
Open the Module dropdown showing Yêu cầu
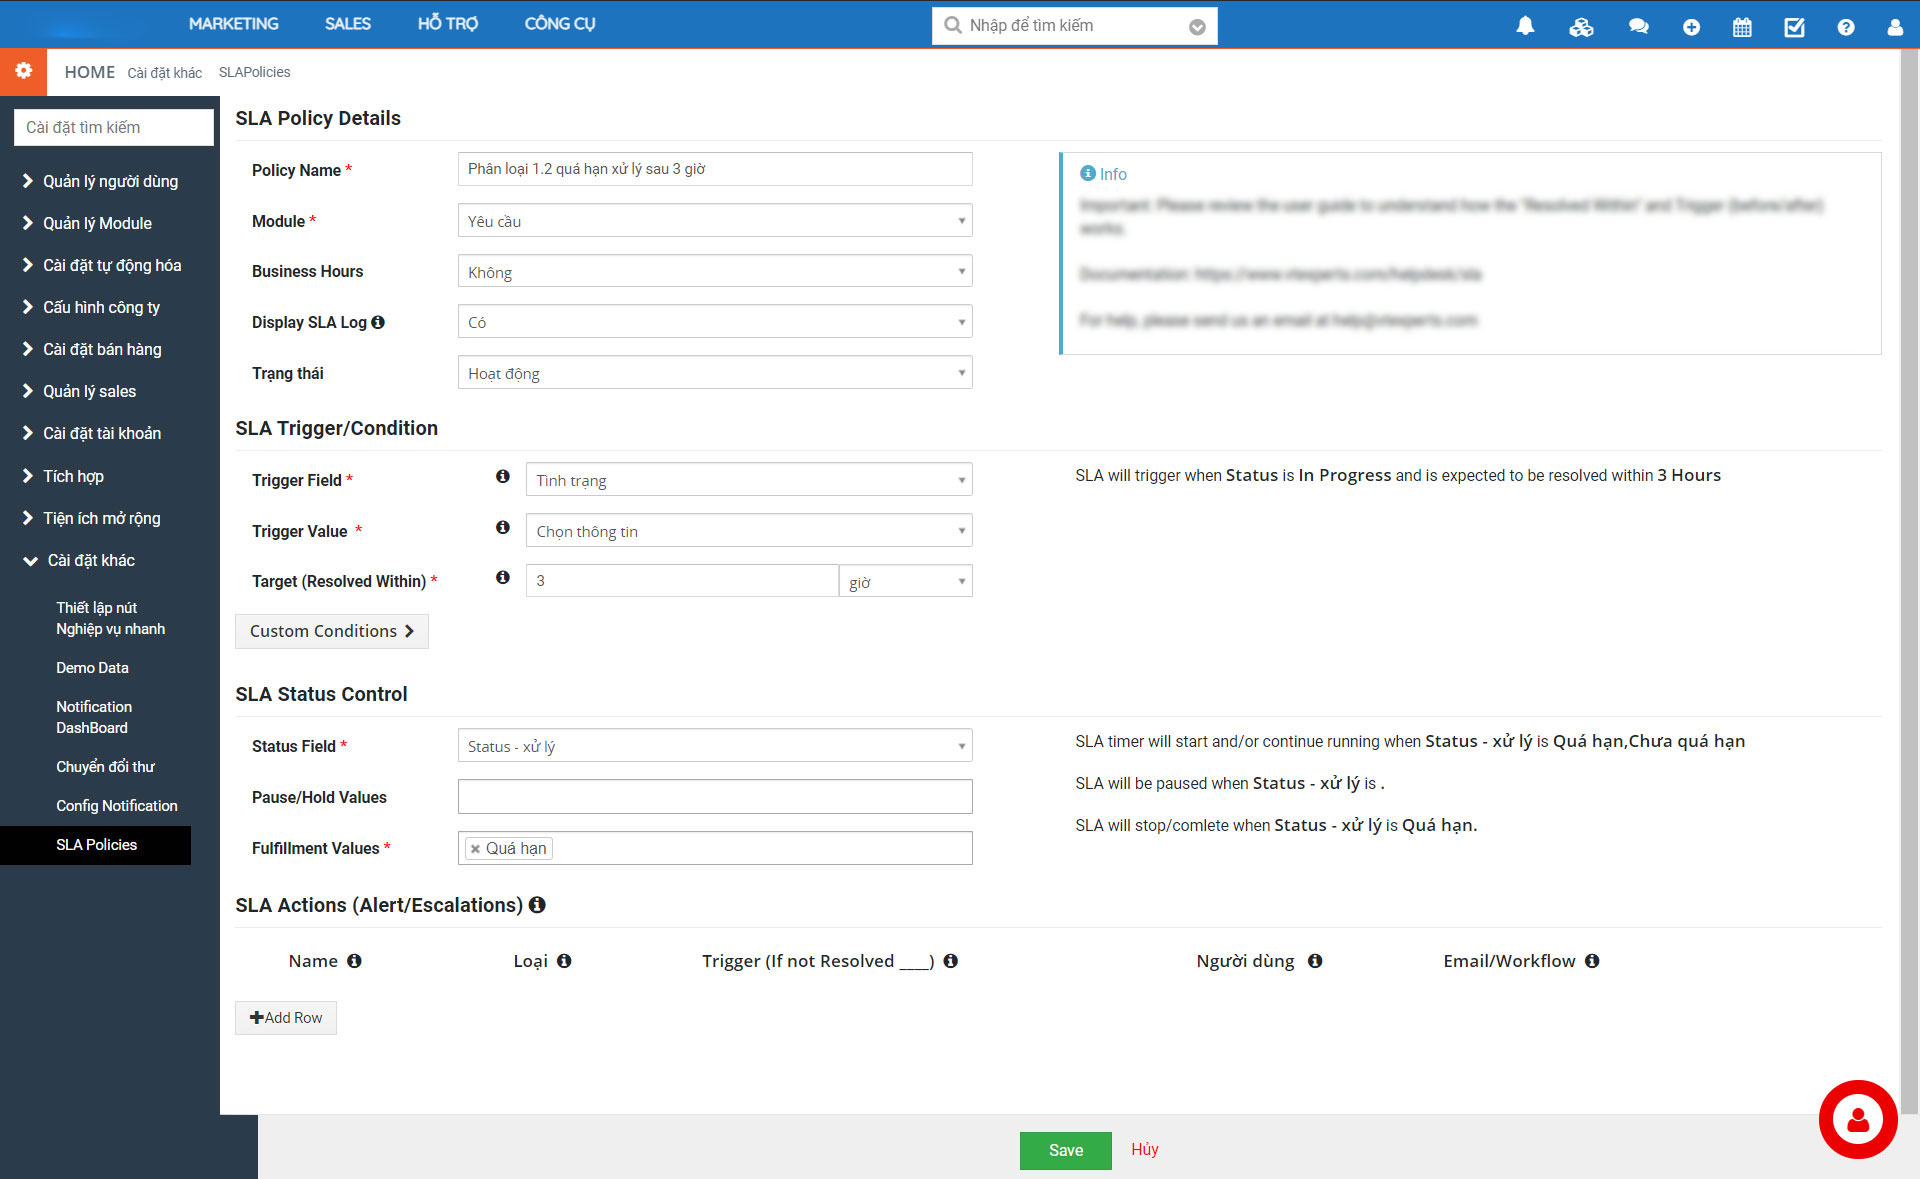click(x=715, y=221)
